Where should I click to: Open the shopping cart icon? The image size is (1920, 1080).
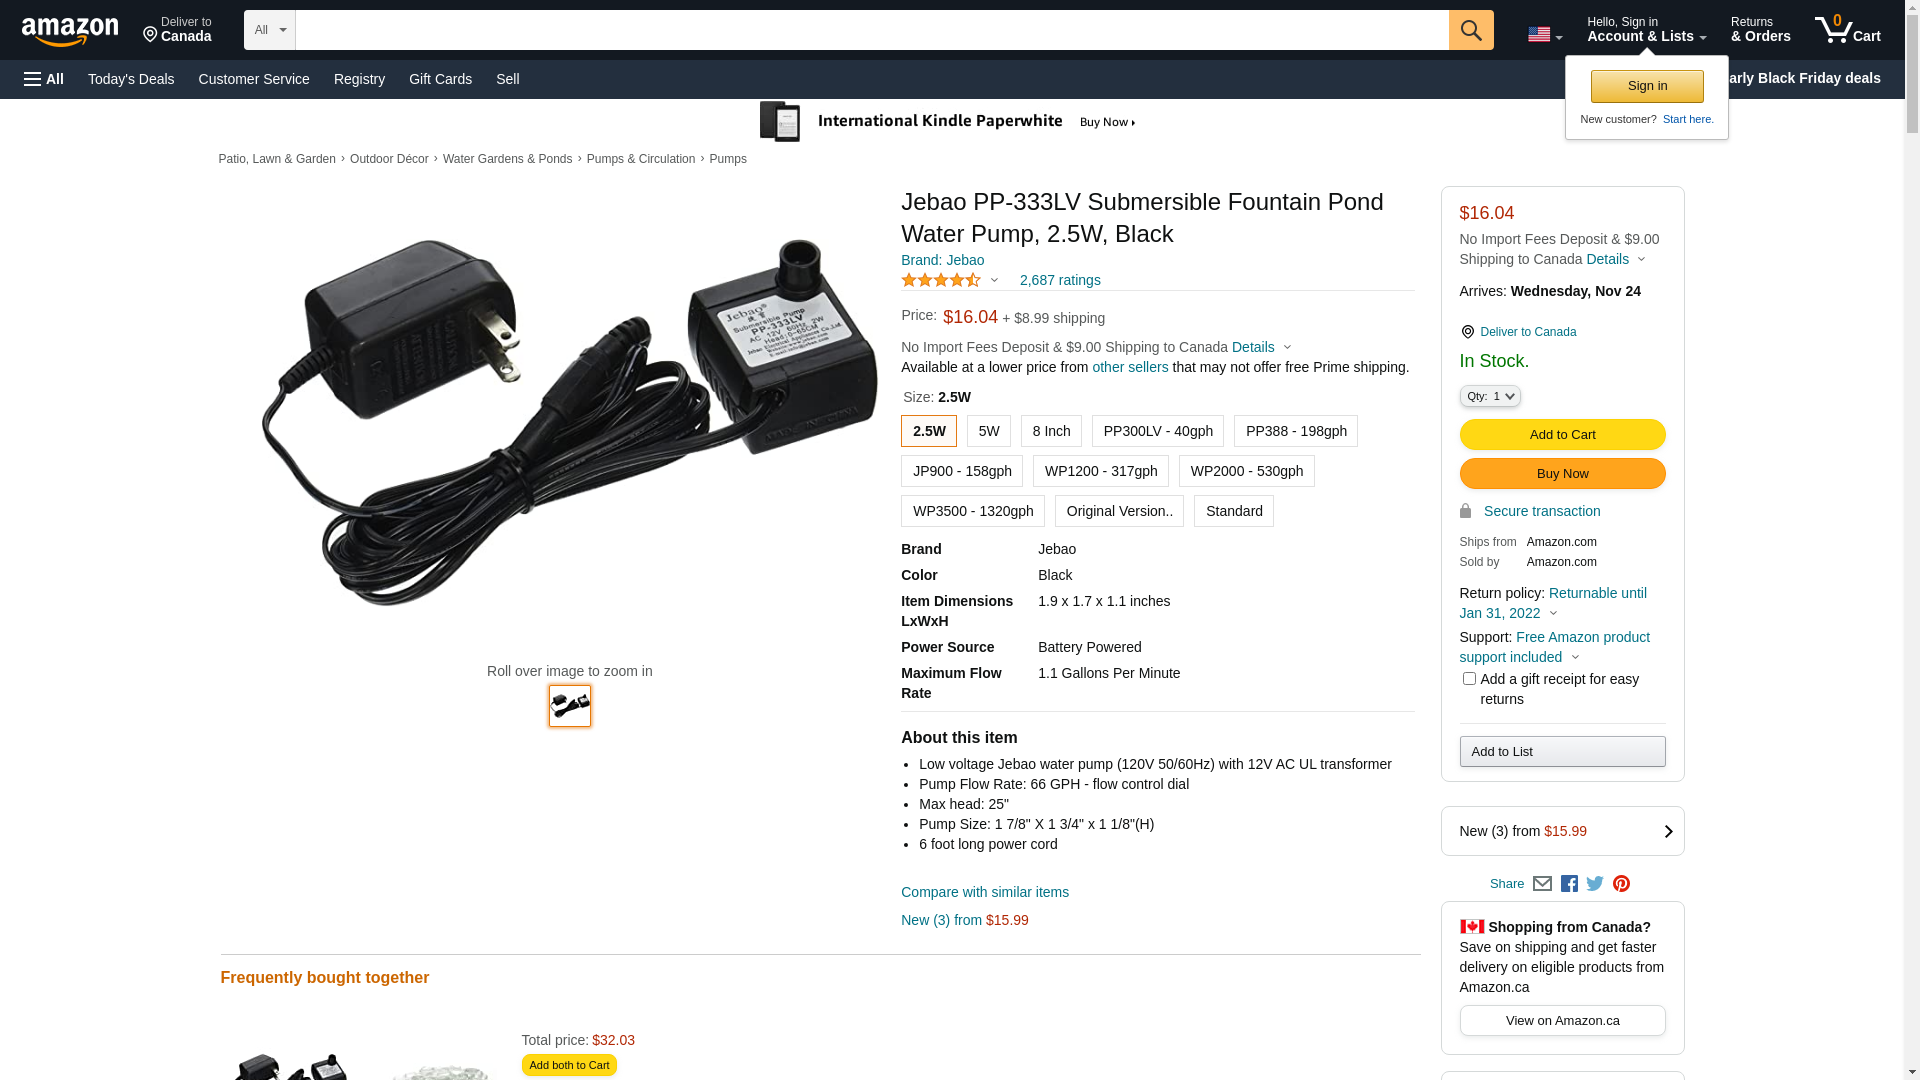pyautogui.click(x=1847, y=30)
